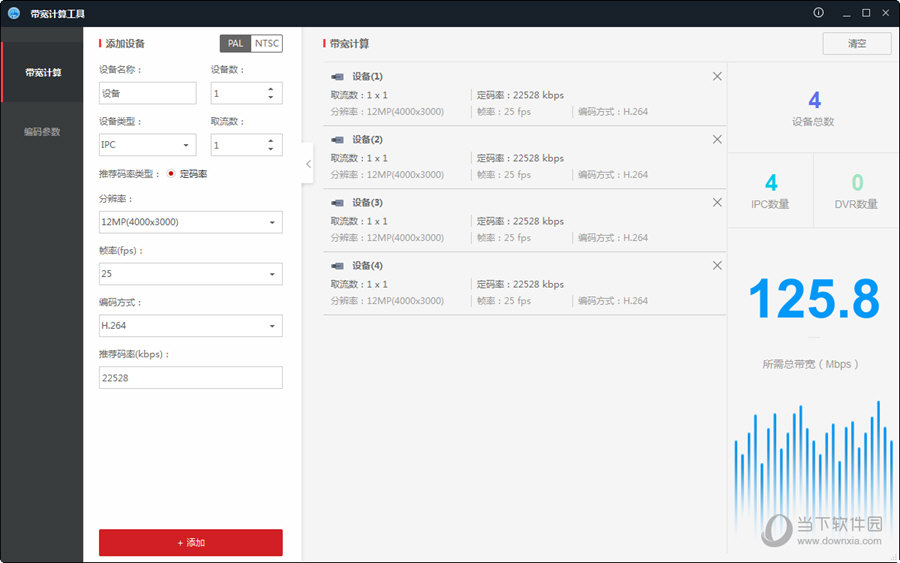Click the info icon in title bar
Image resolution: width=900 pixels, height=563 pixels.
coord(818,13)
